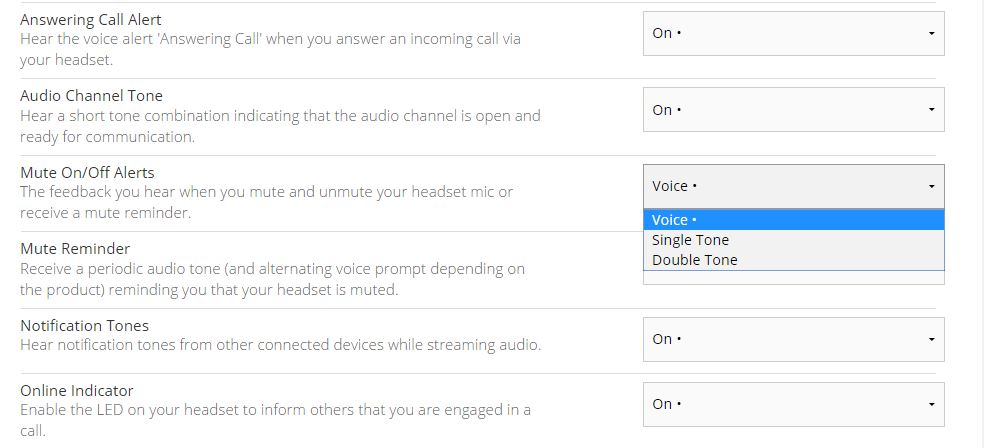The image size is (984, 448).
Task: Open the Answering Call Alert dropdown
Action: point(793,33)
